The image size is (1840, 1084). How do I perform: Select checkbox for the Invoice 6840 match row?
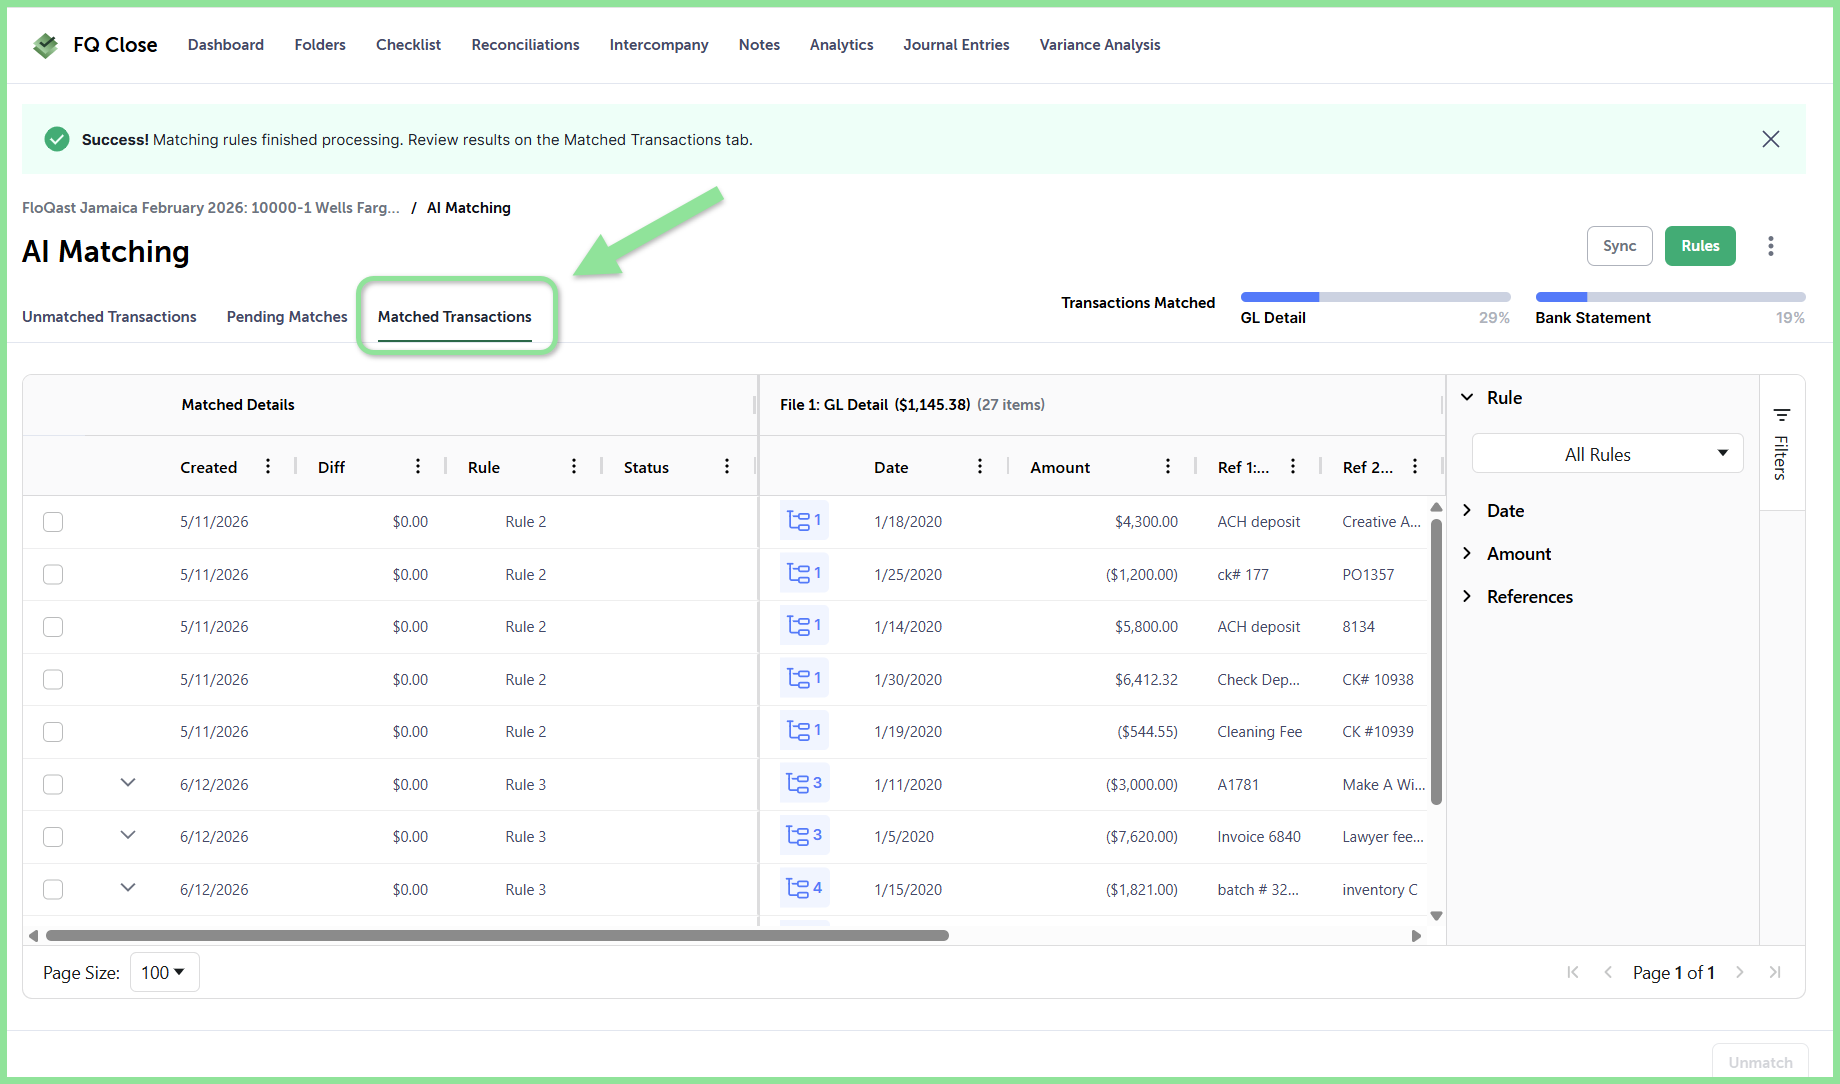(53, 837)
